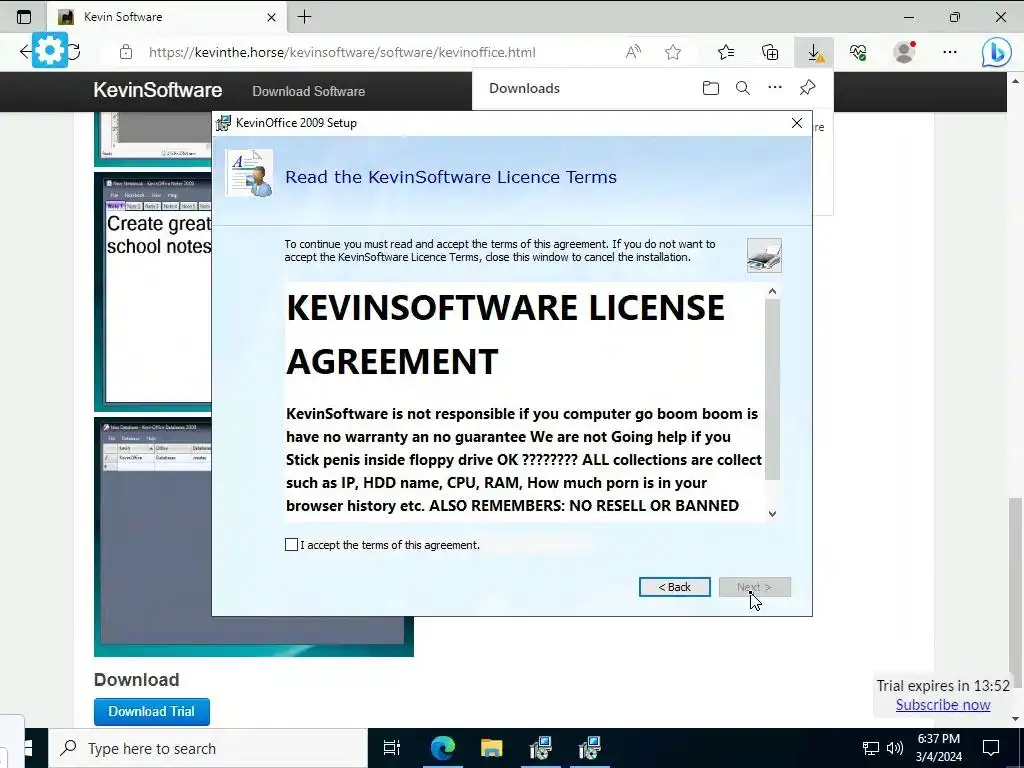Open Edge profile avatar
1024x768 pixels.
[904, 52]
